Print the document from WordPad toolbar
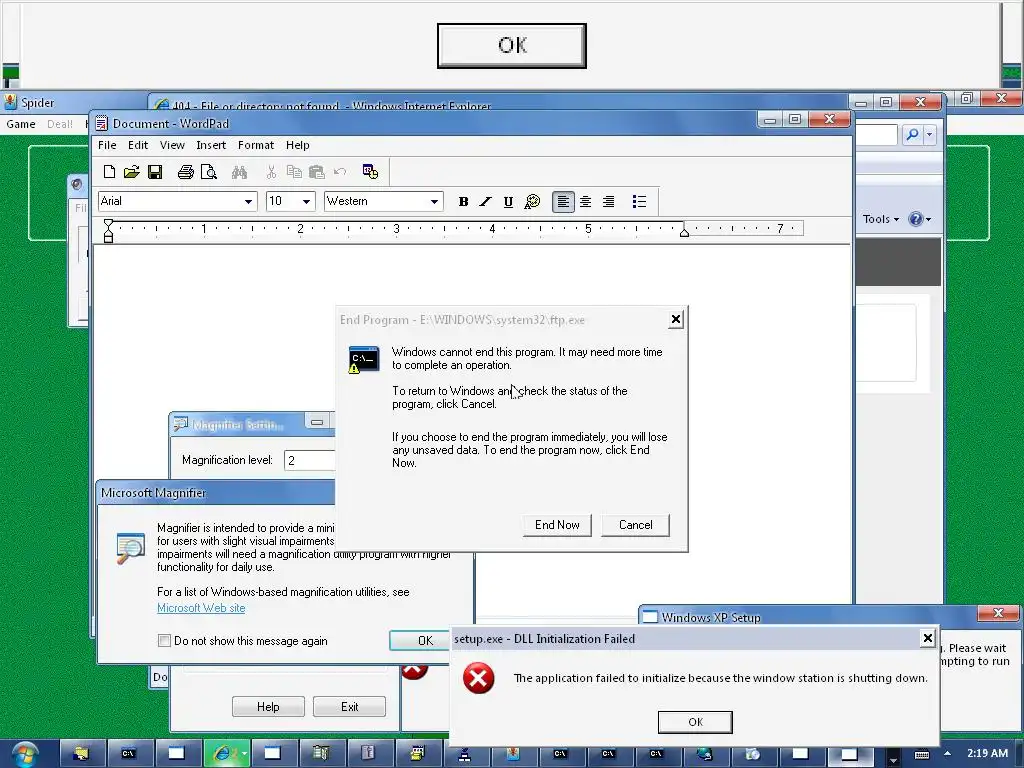Viewport: 1024px width, 768px height. click(x=185, y=172)
